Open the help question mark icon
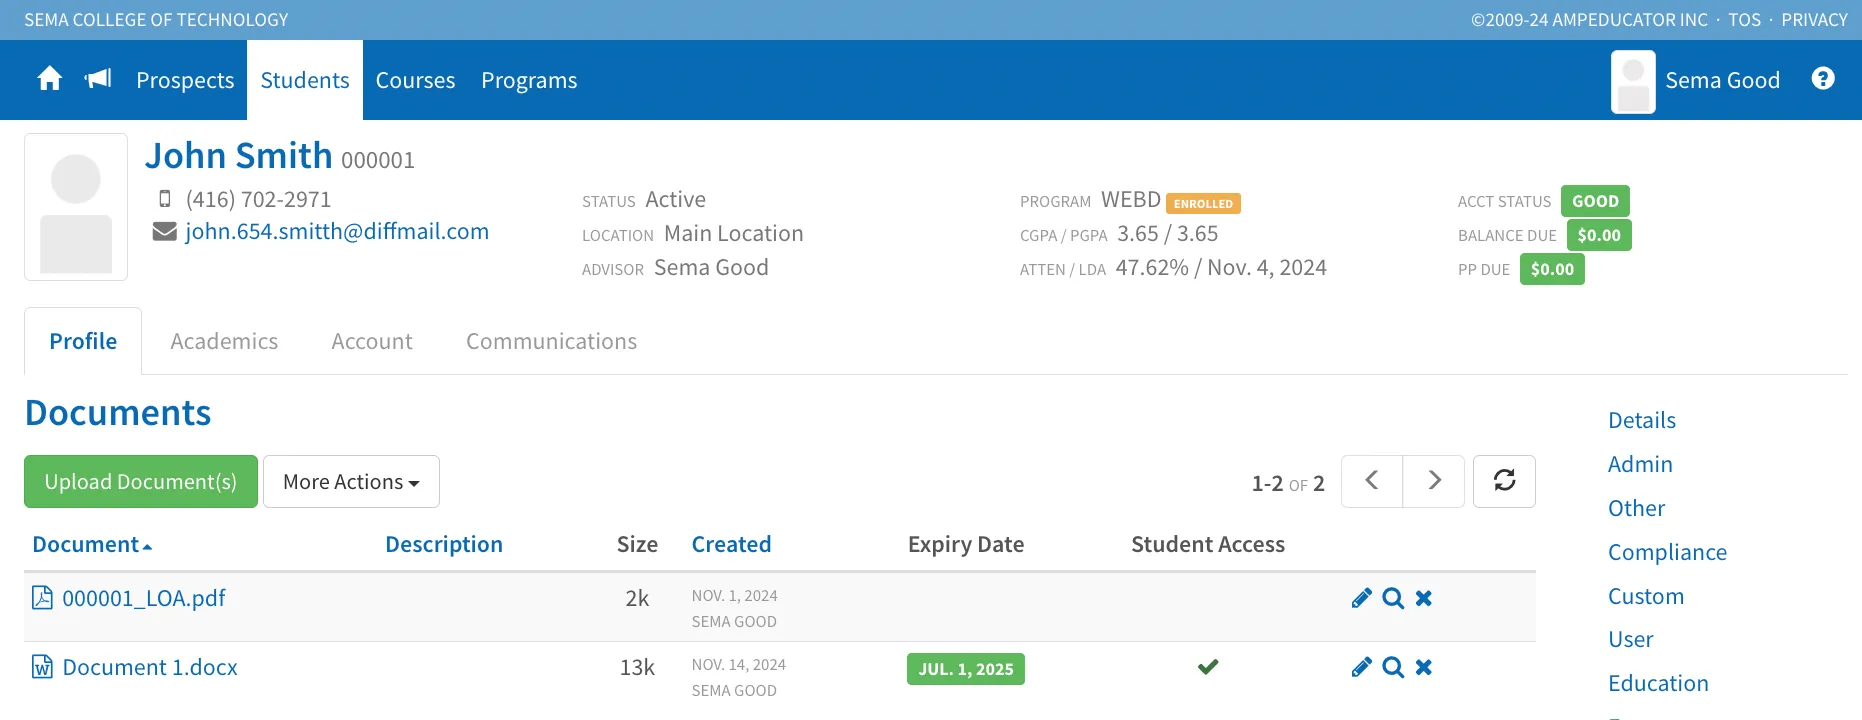 (1823, 79)
